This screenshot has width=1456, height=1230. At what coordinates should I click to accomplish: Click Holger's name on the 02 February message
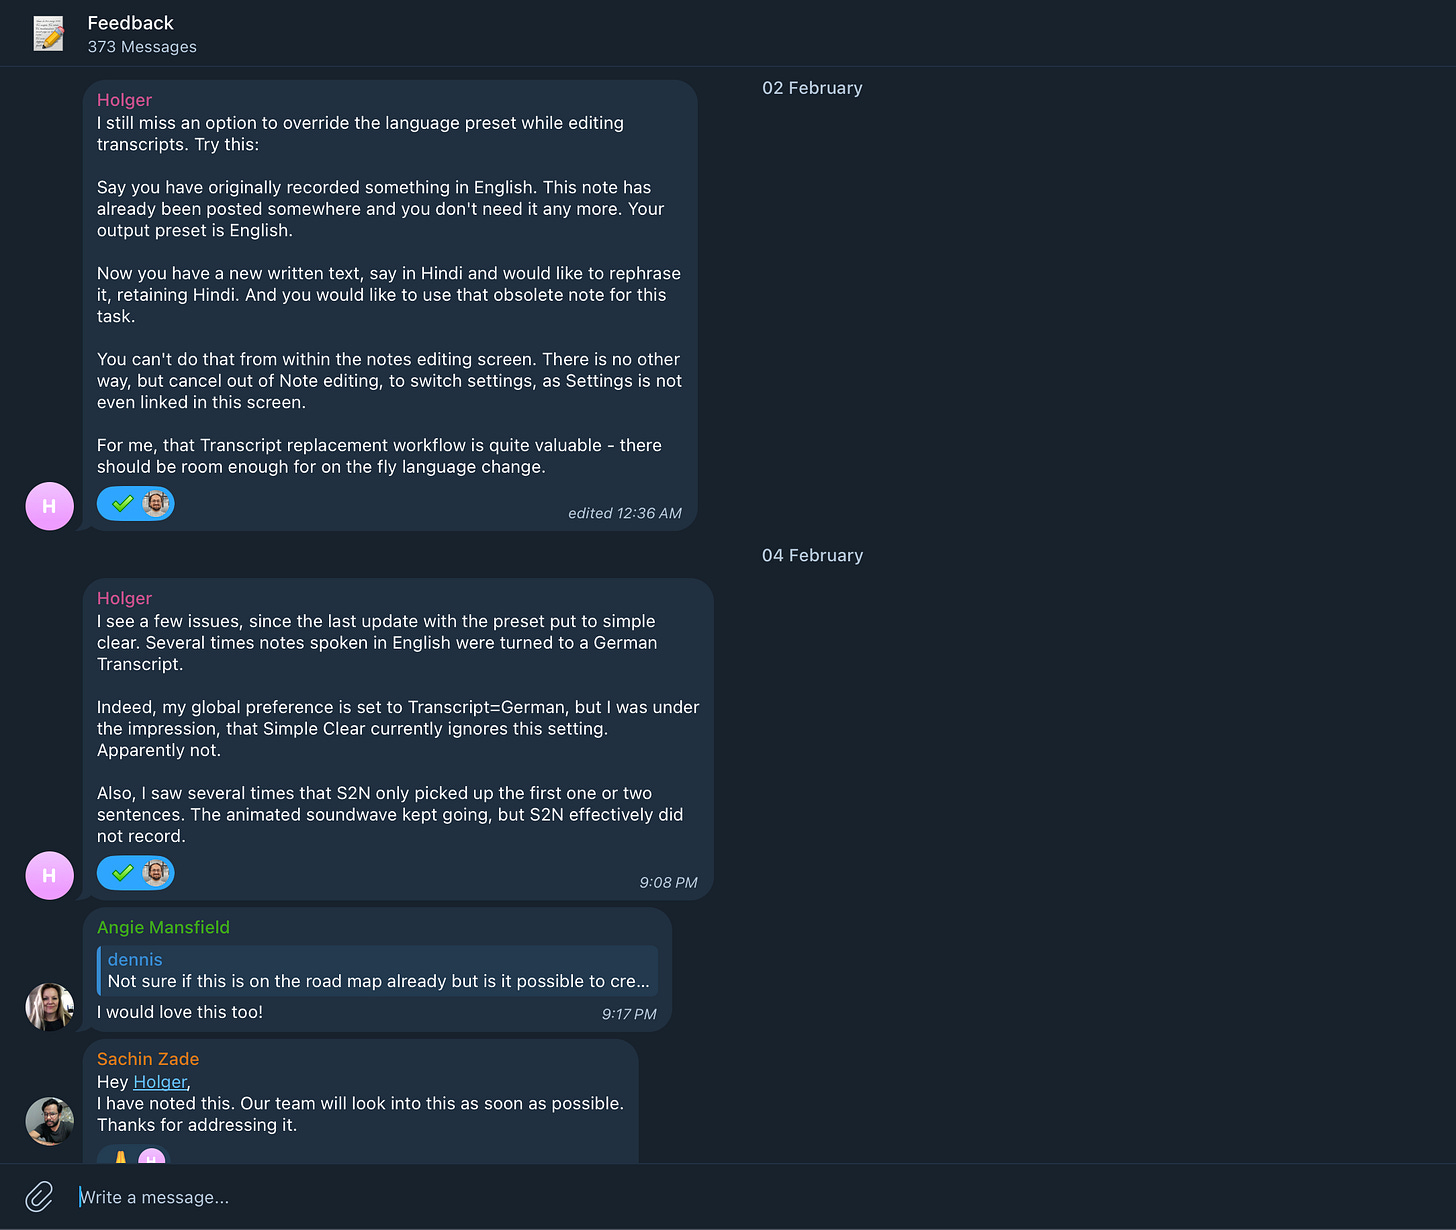pyautogui.click(x=124, y=100)
